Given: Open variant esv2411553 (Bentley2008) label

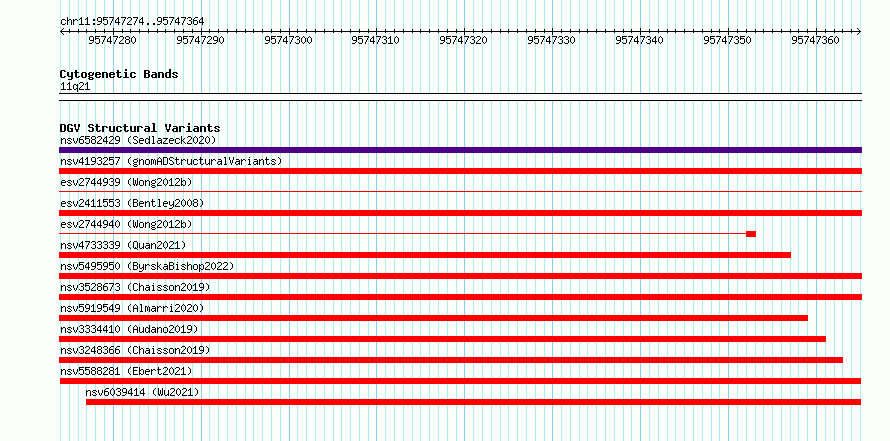Looking at the screenshot, I should click(x=132, y=203).
